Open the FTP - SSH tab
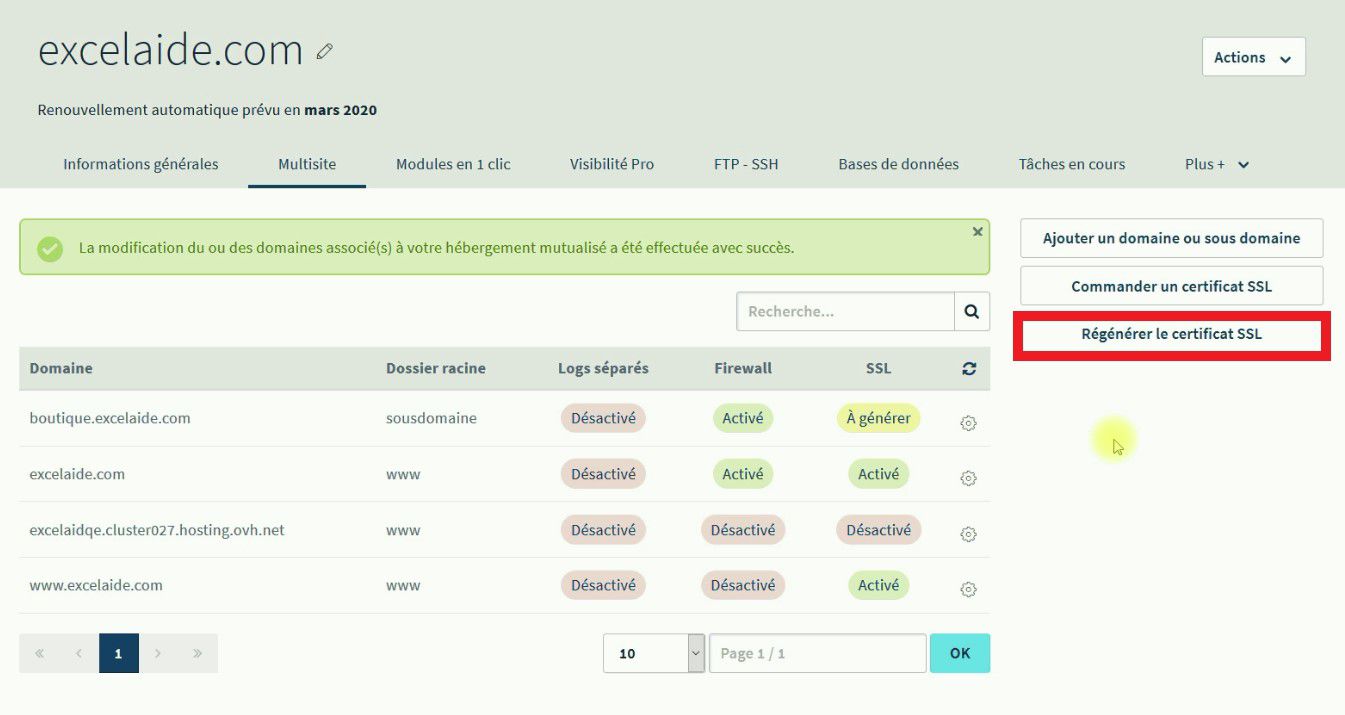The image size is (1345, 715). 746,164
